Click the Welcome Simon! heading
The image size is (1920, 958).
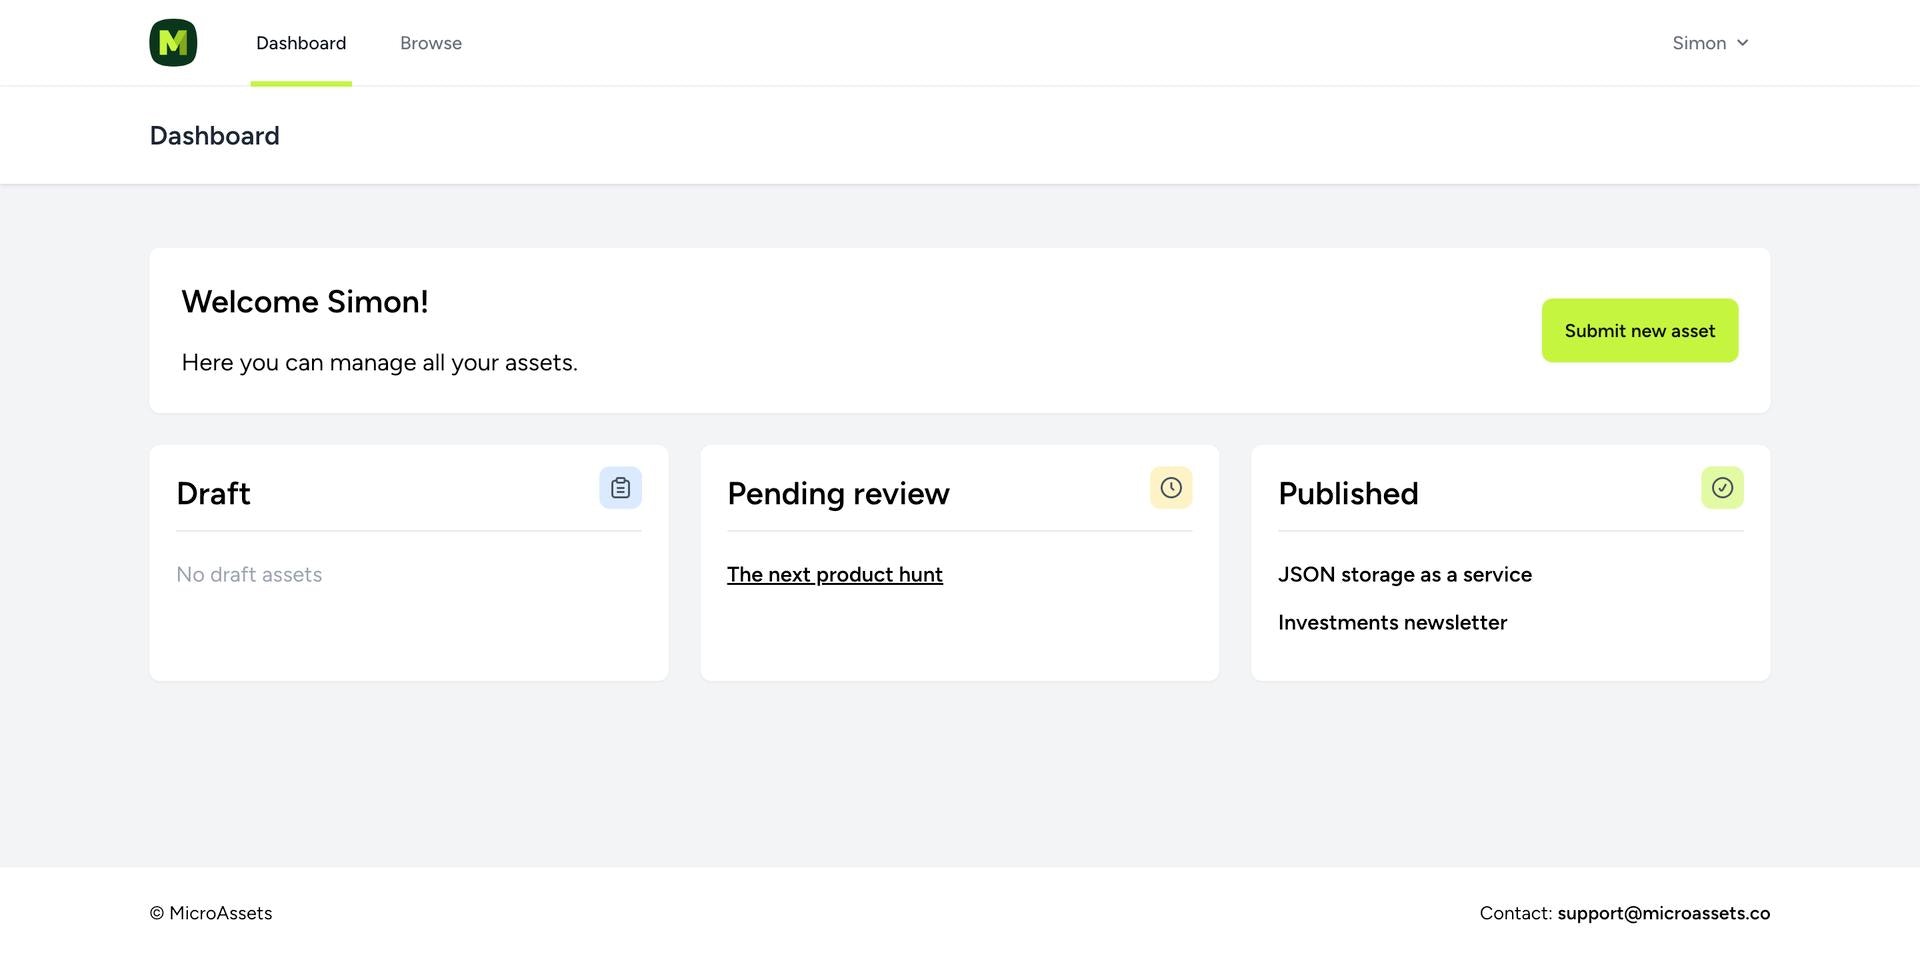coord(305,302)
